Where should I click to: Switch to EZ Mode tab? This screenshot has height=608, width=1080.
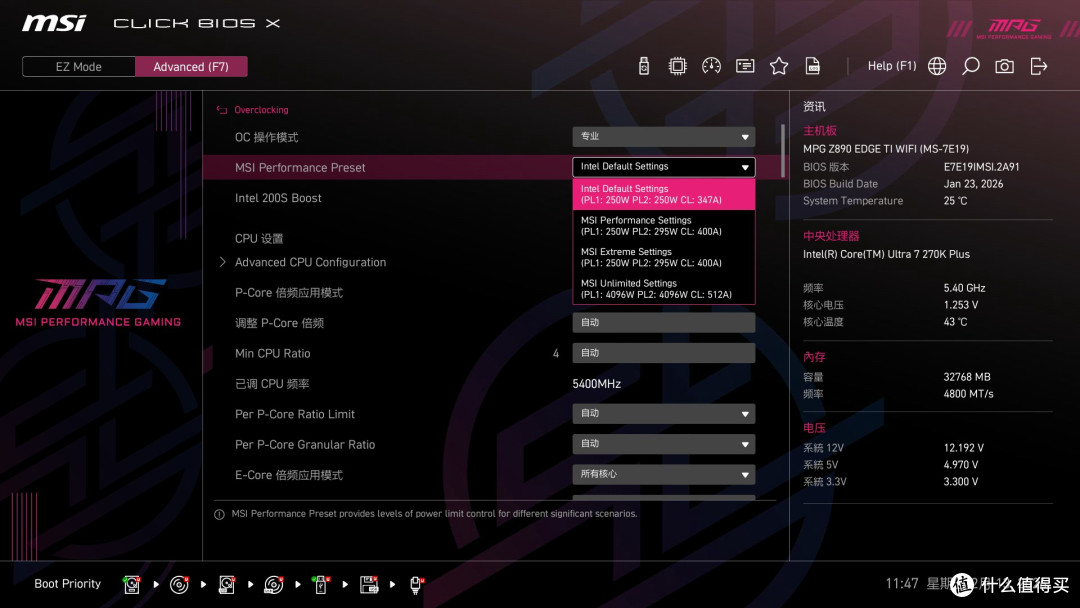tap(79, 67)
